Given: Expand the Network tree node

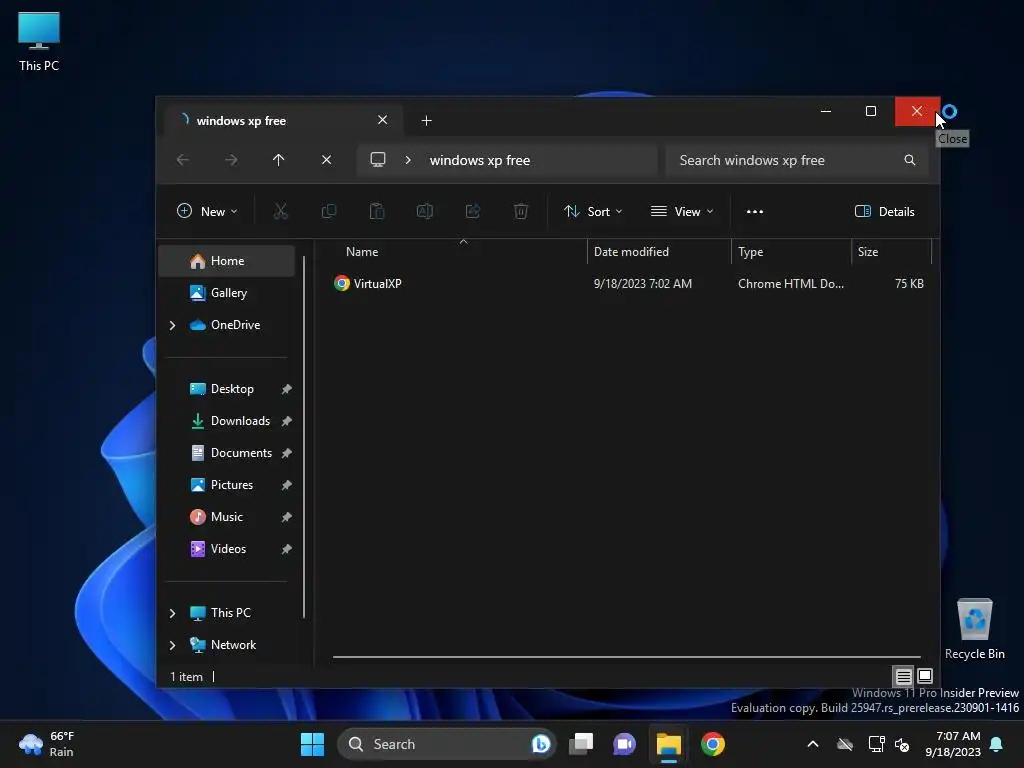Looking at the screenshot, I should tap(172, 645).
